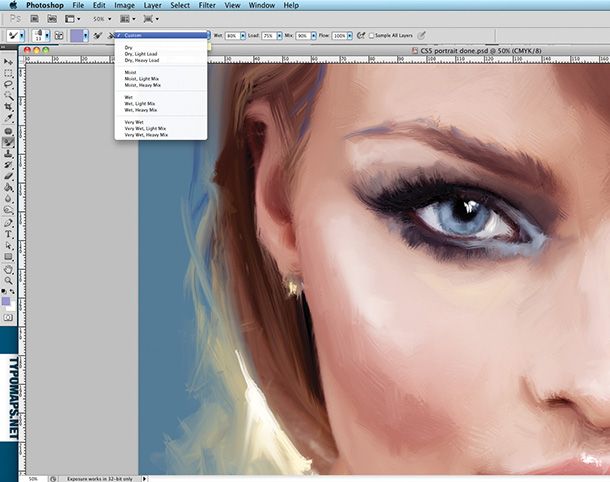The height and width of the screenshot is (482, 610).
Task: Select the Type tool
Action: (8, 234)
